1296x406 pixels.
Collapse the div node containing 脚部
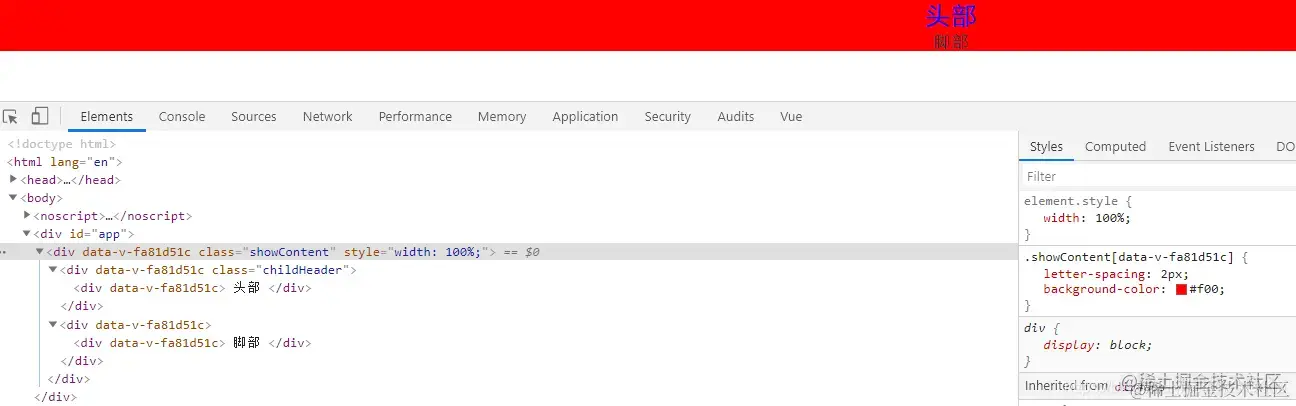[x=53, y=324]
